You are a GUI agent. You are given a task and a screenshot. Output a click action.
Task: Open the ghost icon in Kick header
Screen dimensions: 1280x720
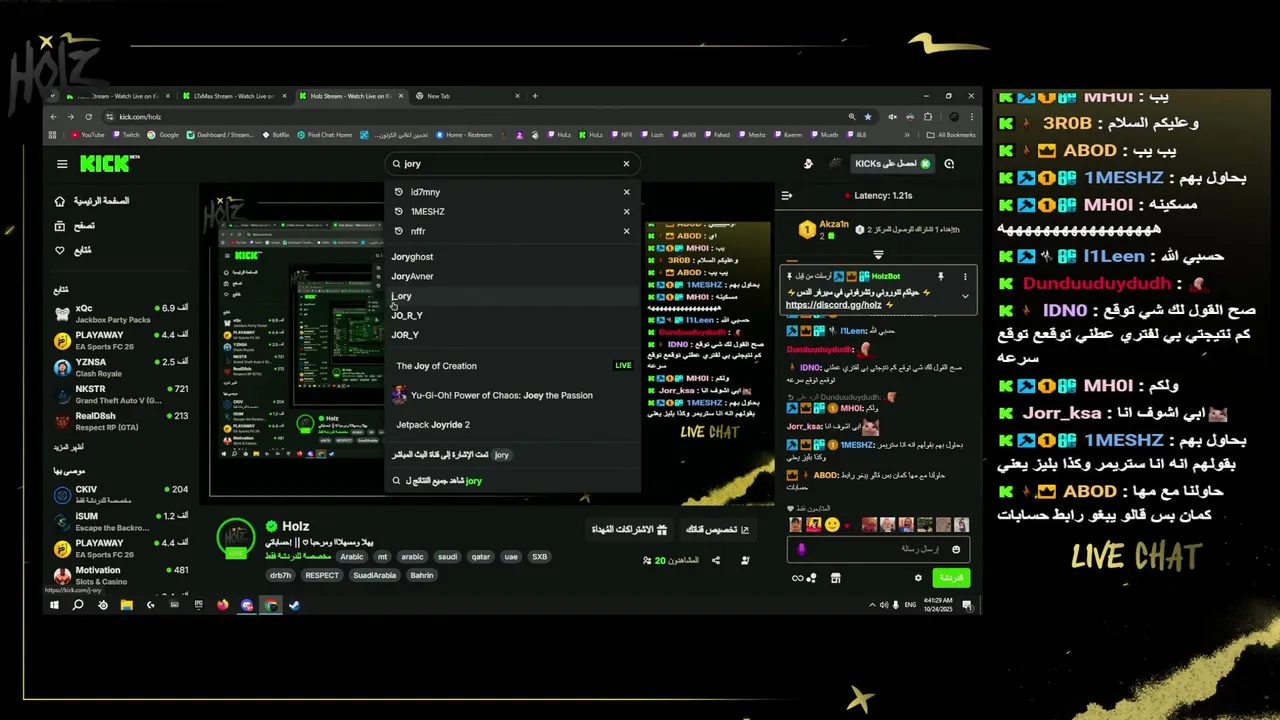point(808,164)
